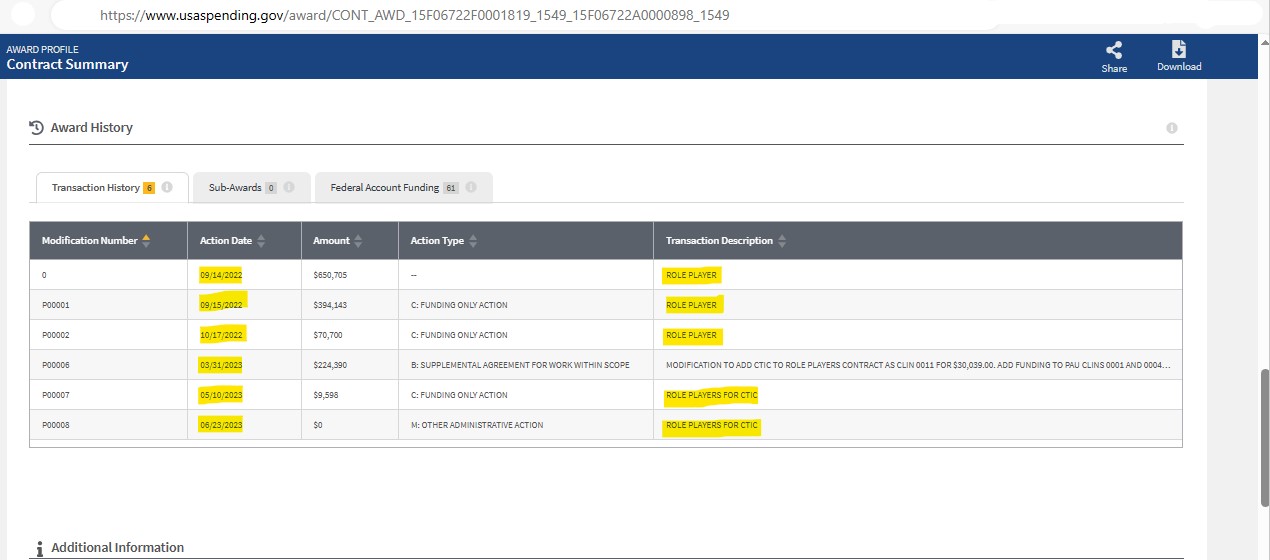Click the $9,598 amount

pos(325,395)
